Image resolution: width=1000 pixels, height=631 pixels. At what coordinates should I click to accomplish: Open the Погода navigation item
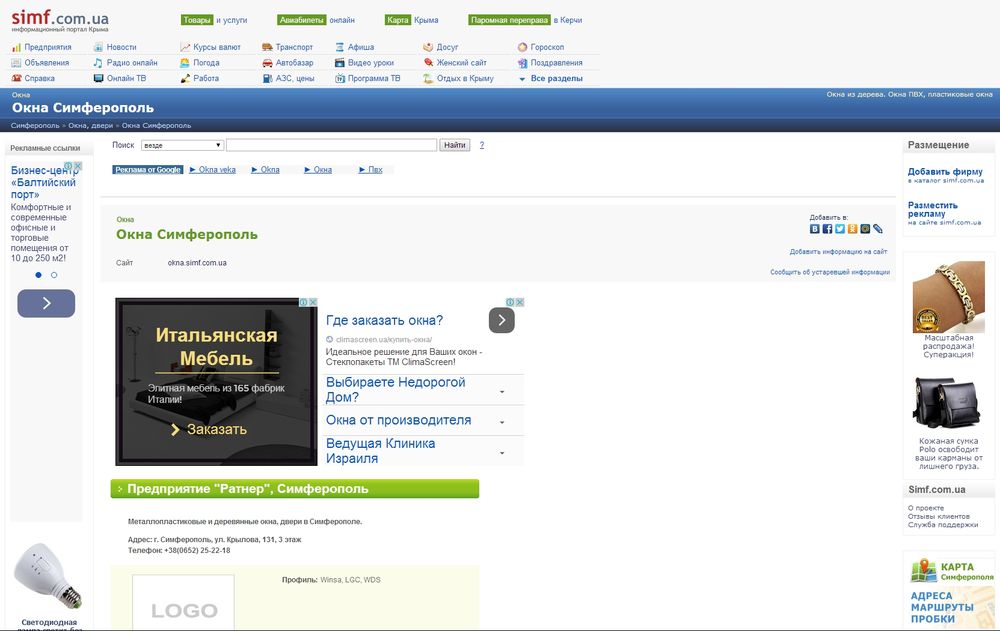[x=206, y=63]
